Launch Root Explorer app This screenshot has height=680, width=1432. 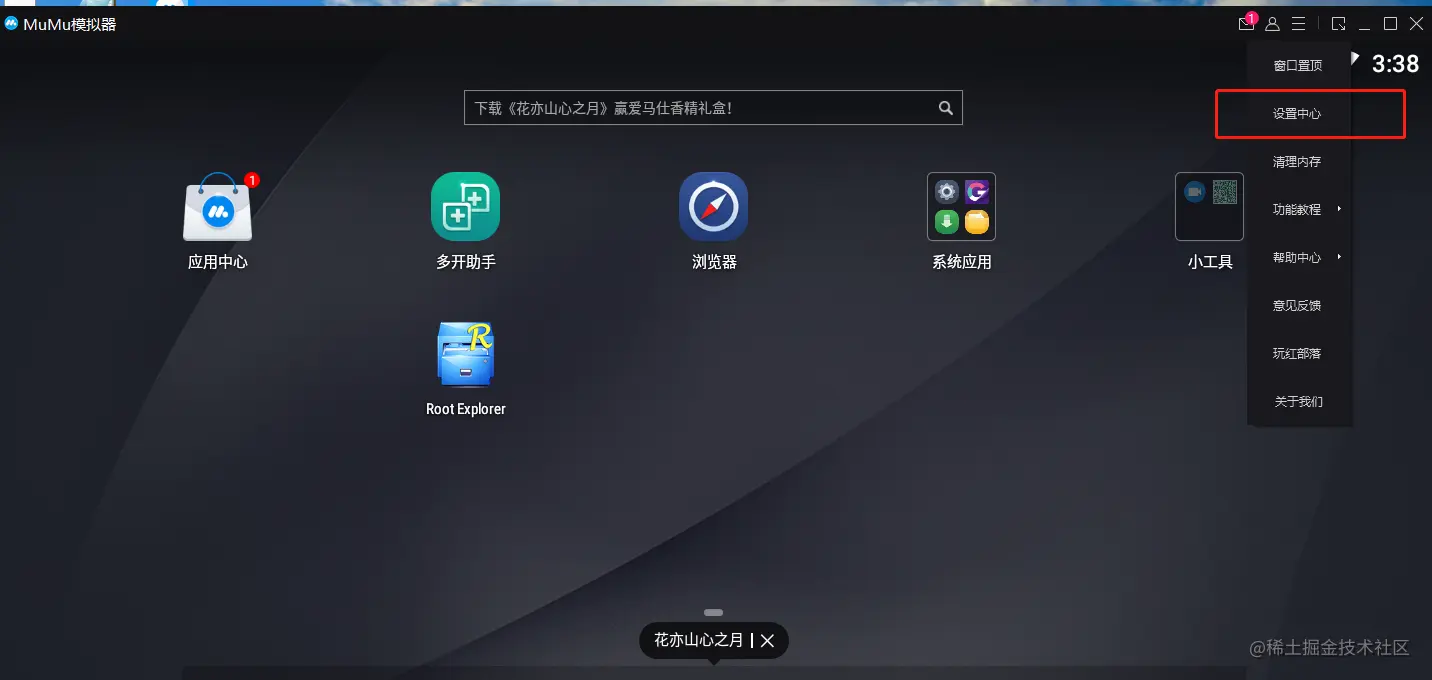coord(465,354)
